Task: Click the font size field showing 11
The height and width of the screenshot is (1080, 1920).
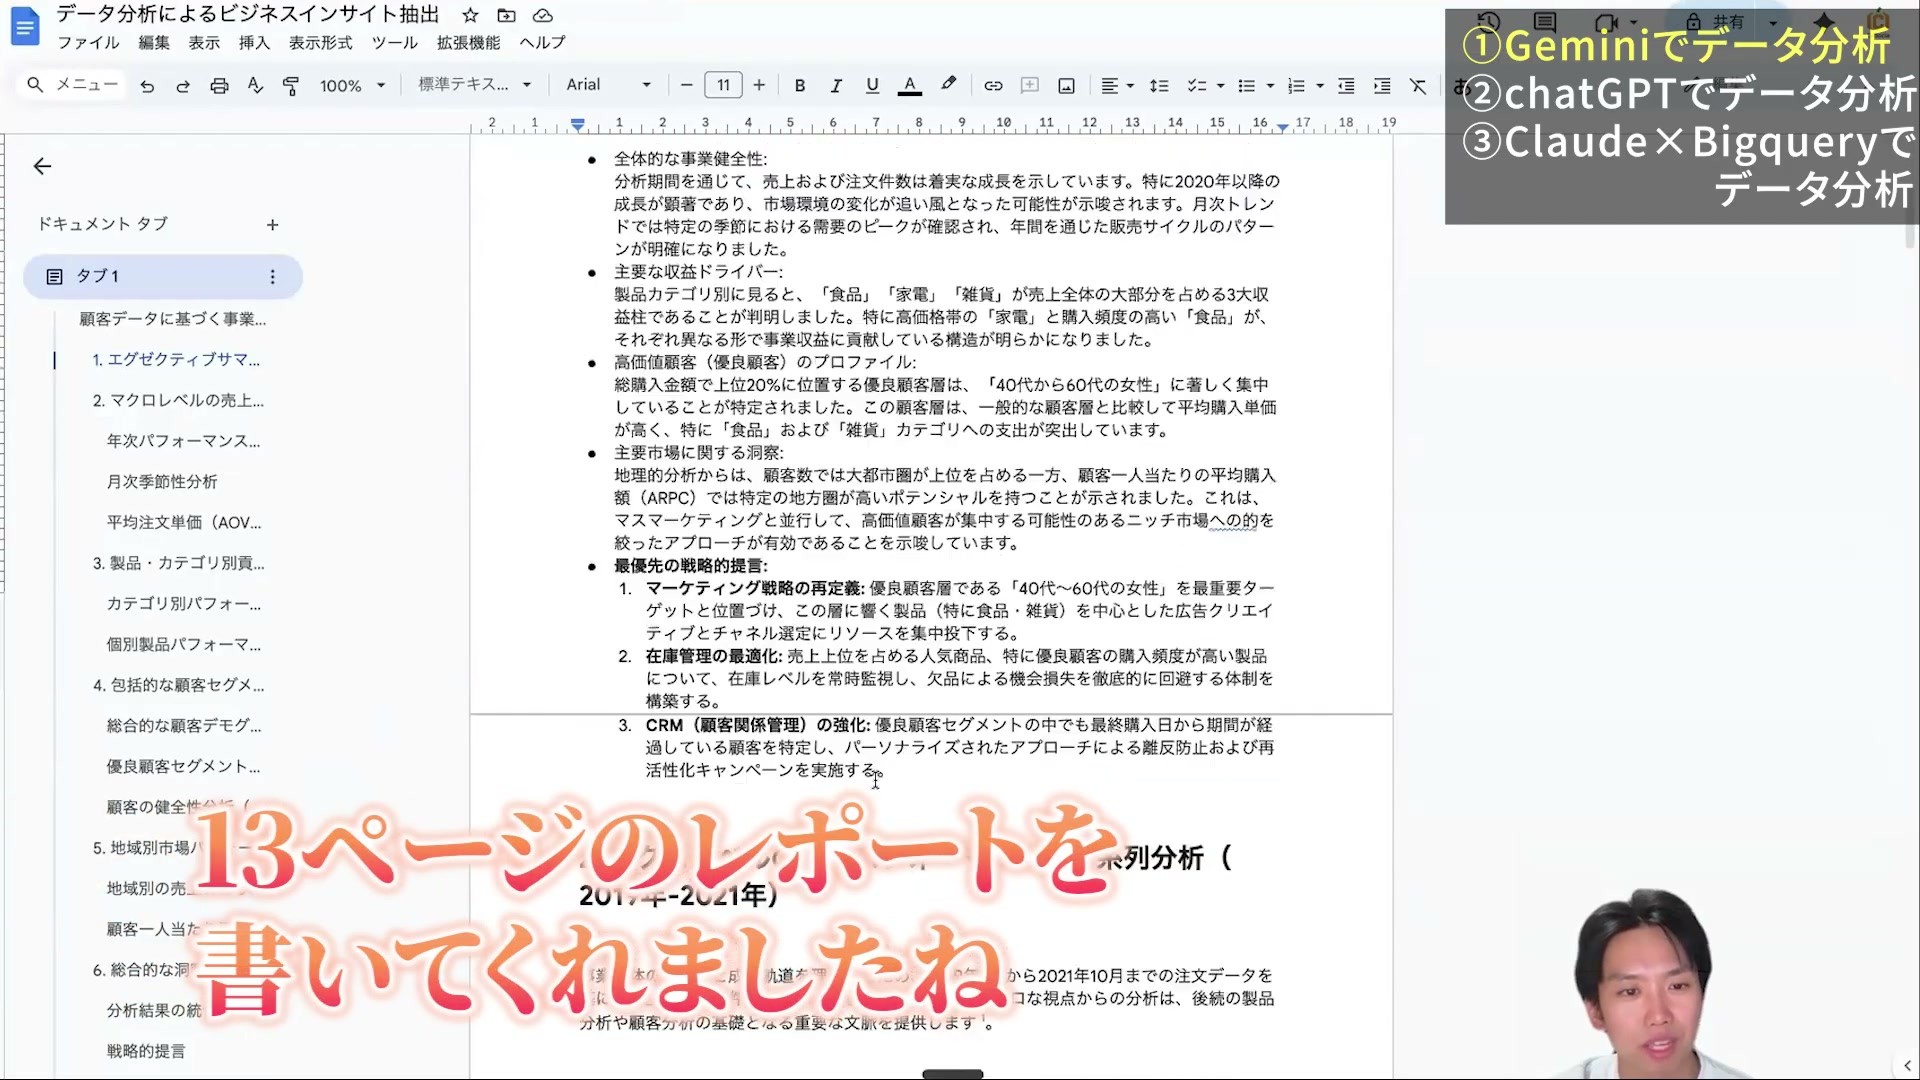Action: tap(723, 85)
